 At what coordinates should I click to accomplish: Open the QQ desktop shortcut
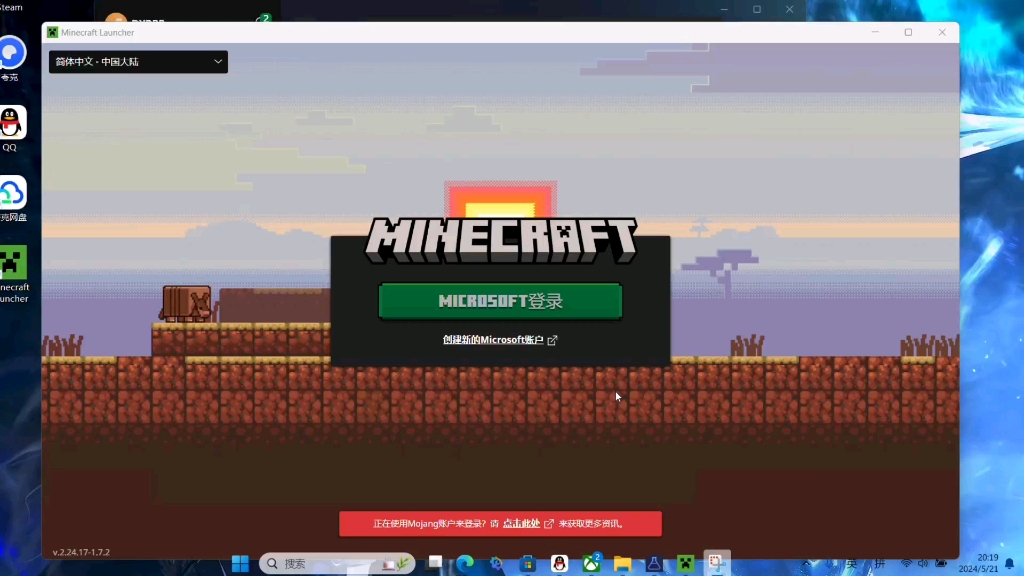pos(12,128)
